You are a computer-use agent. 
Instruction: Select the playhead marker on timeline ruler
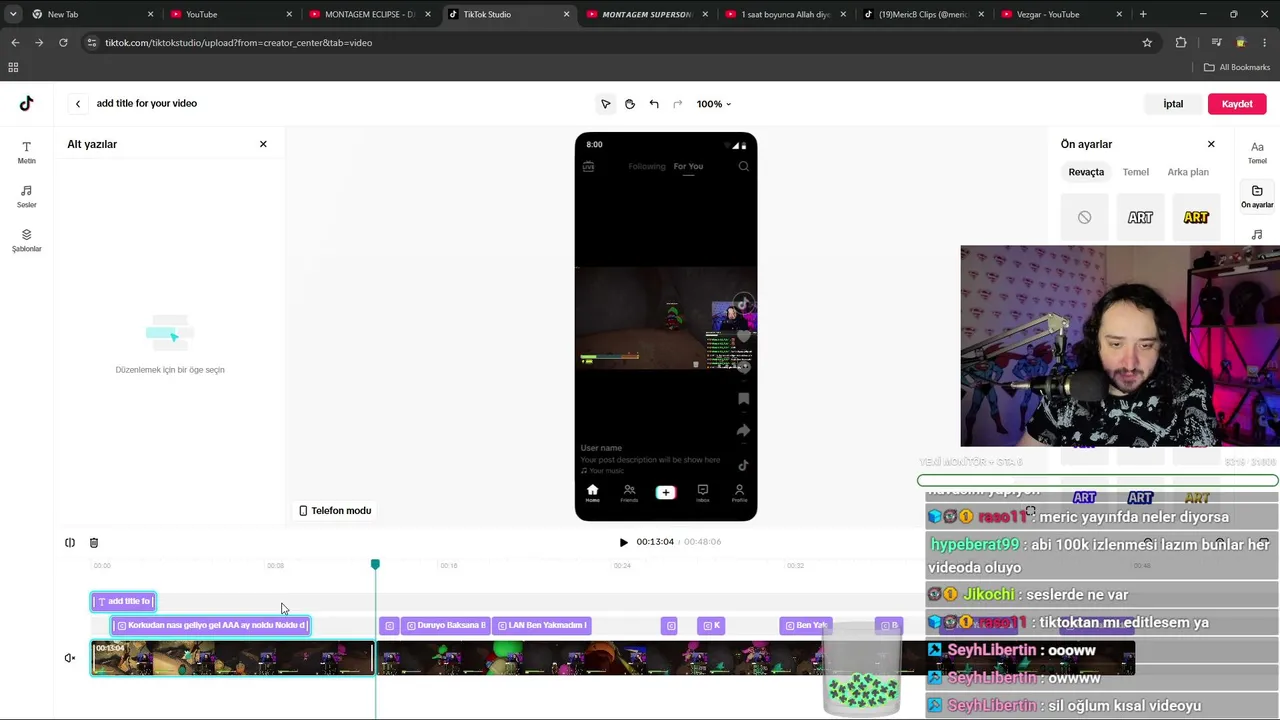[x=375, y=565]
